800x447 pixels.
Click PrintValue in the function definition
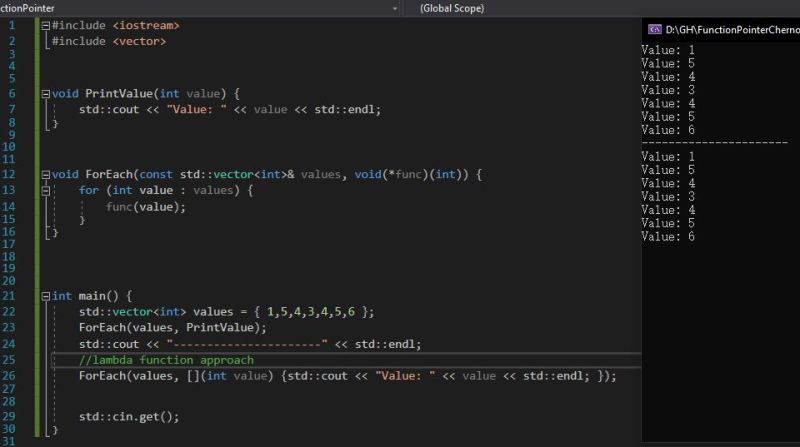(x=119, y=94)
